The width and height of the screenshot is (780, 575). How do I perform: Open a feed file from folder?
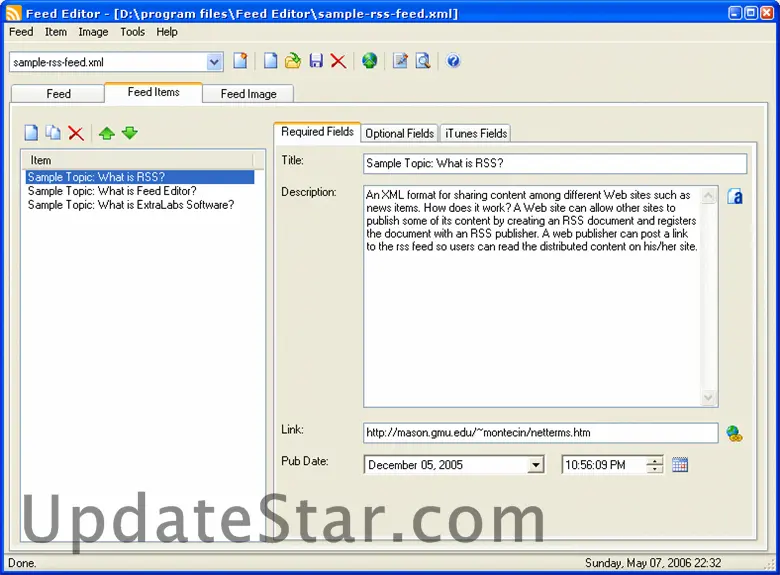coord(293,61)
